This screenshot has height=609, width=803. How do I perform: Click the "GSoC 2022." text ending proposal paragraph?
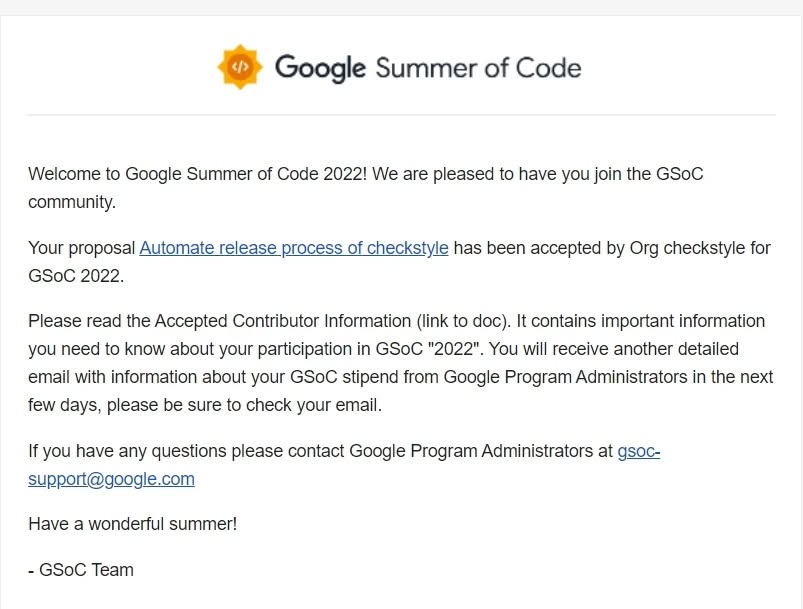click(76, 276)
